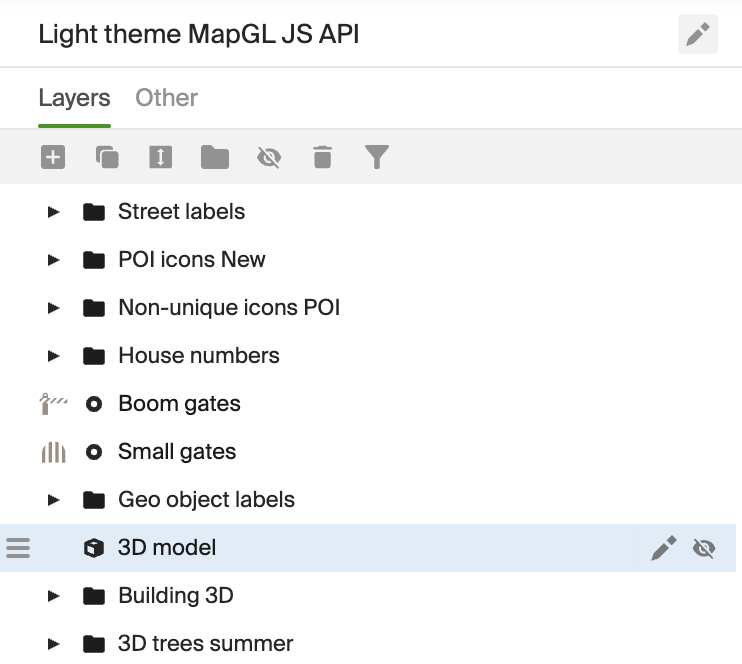This screenshot has width=742, height=664.
Task: Select the Small gates layer
Action: (177, 452)
